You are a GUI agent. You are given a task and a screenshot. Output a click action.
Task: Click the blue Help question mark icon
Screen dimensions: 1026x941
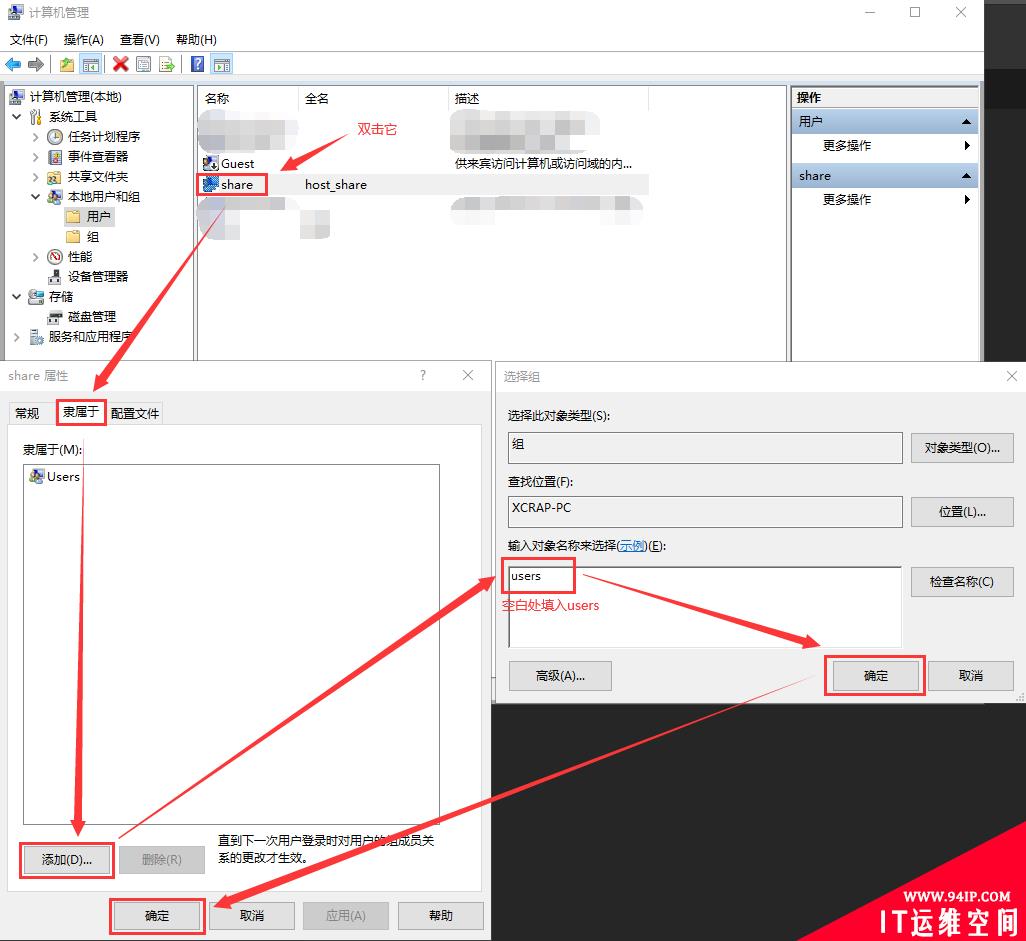197,64
